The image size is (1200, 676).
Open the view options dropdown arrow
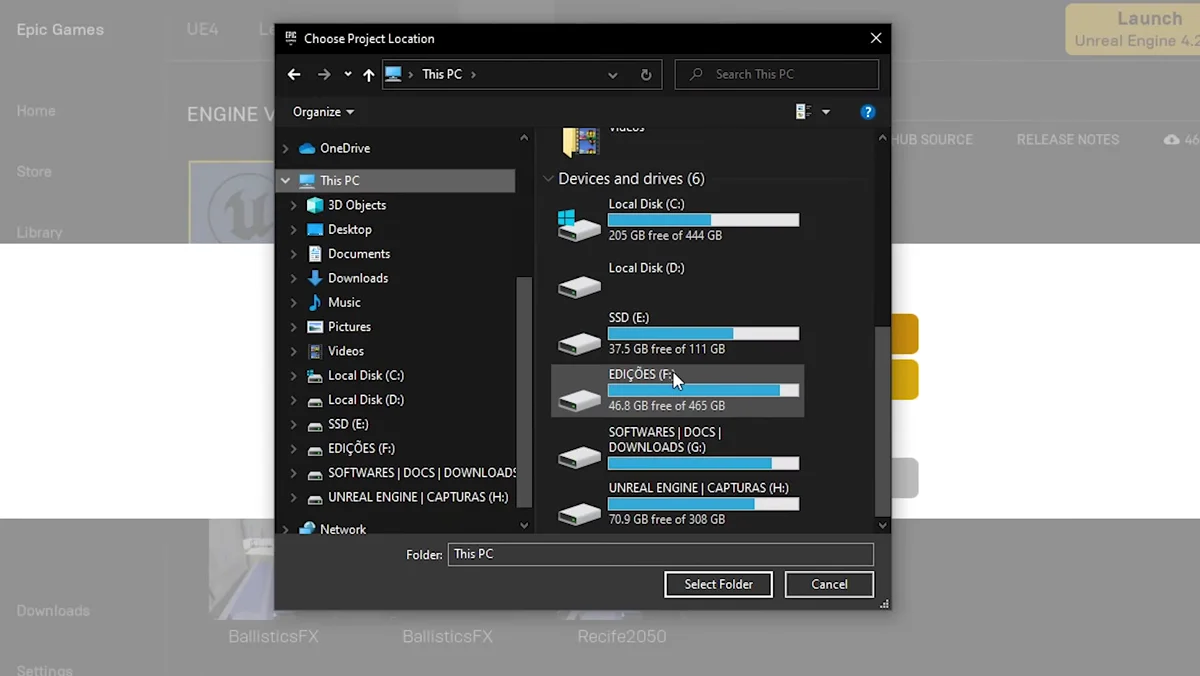click(x=826, y=112)
